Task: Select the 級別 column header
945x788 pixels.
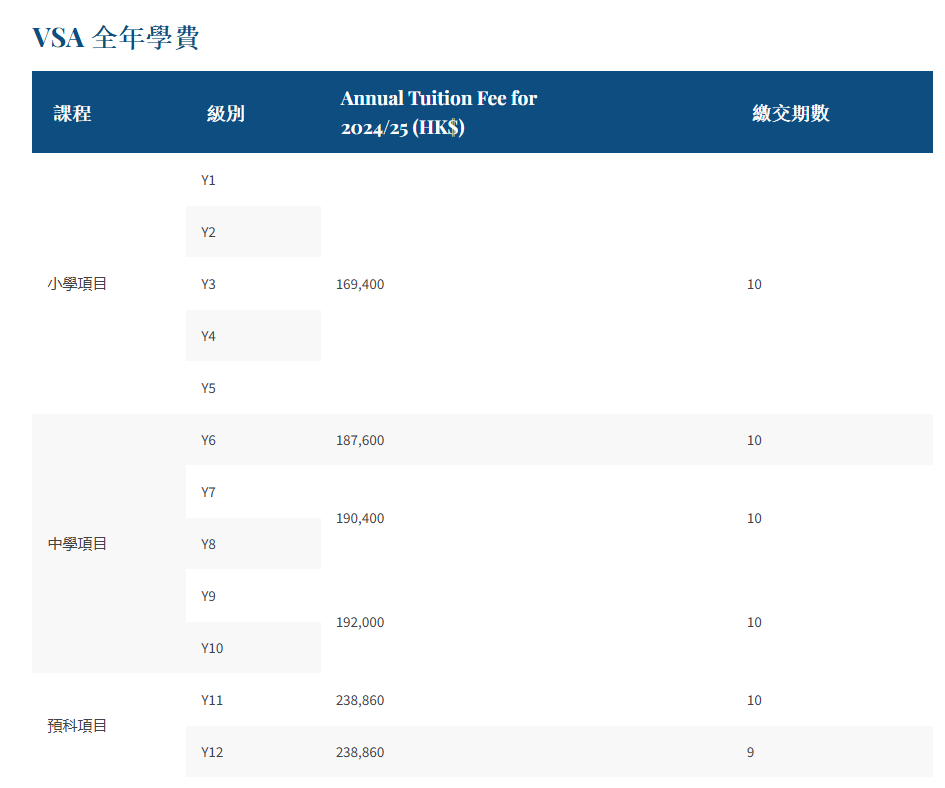Action: tap(225, 113)
